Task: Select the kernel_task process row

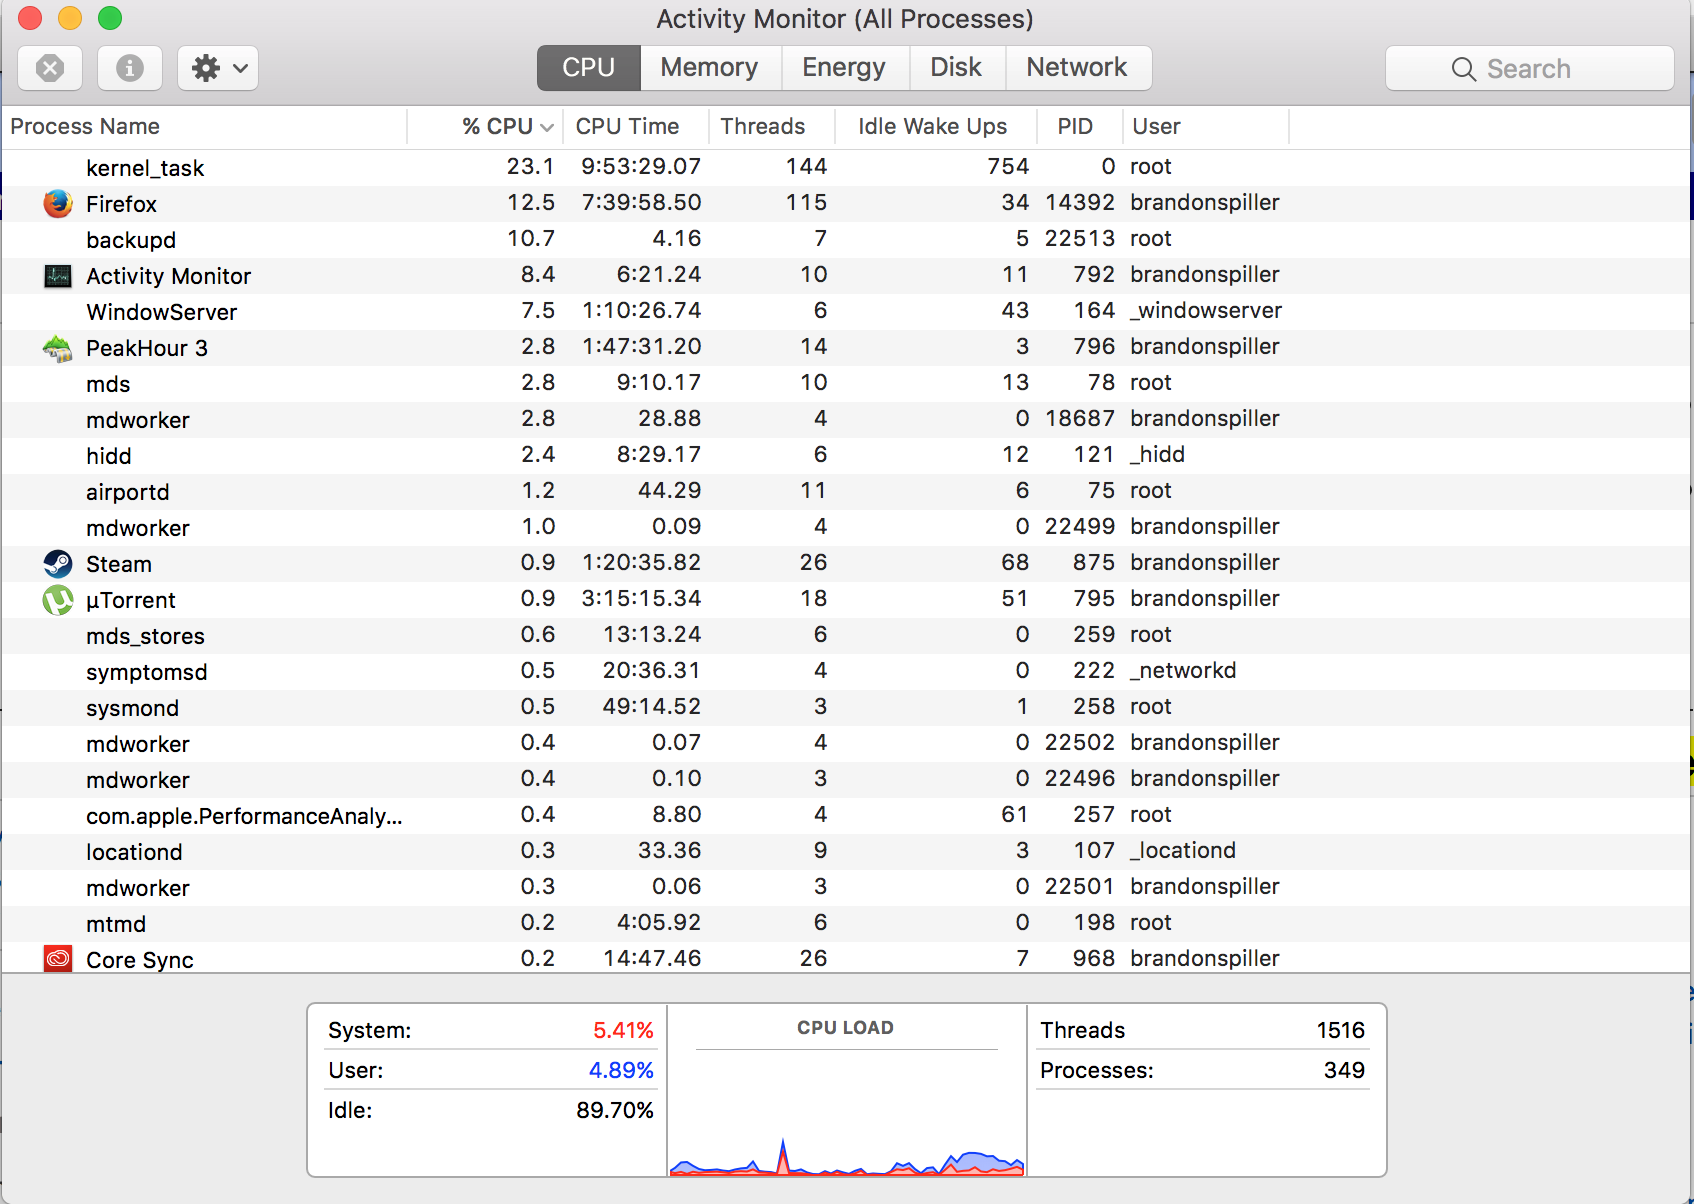Action: [x=846, y=167]
